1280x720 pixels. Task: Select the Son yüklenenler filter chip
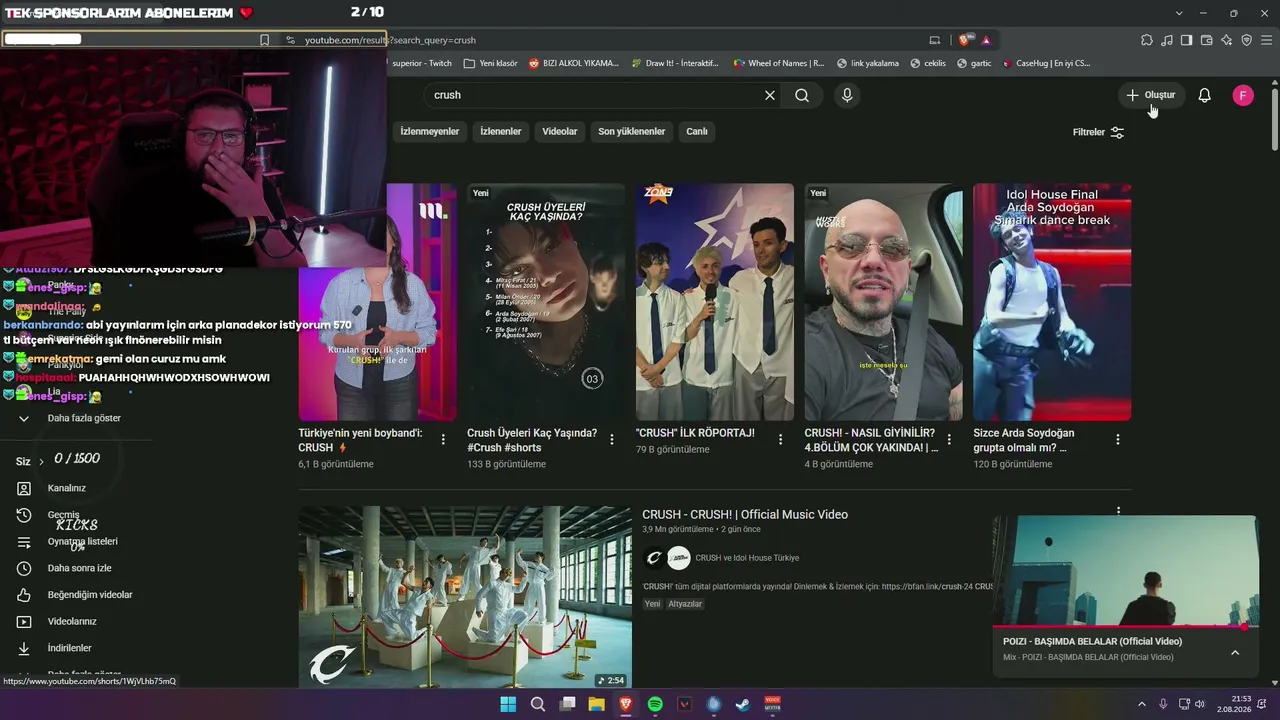pyautogui.click(x=632, y=131)
